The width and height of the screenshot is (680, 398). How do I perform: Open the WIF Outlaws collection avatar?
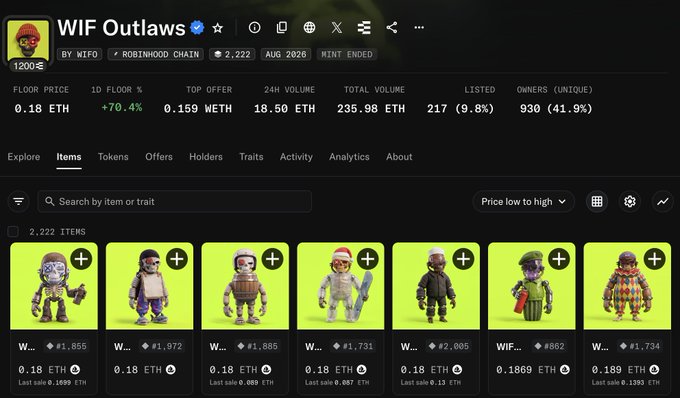pyautogui.click(x=28, y=41)
